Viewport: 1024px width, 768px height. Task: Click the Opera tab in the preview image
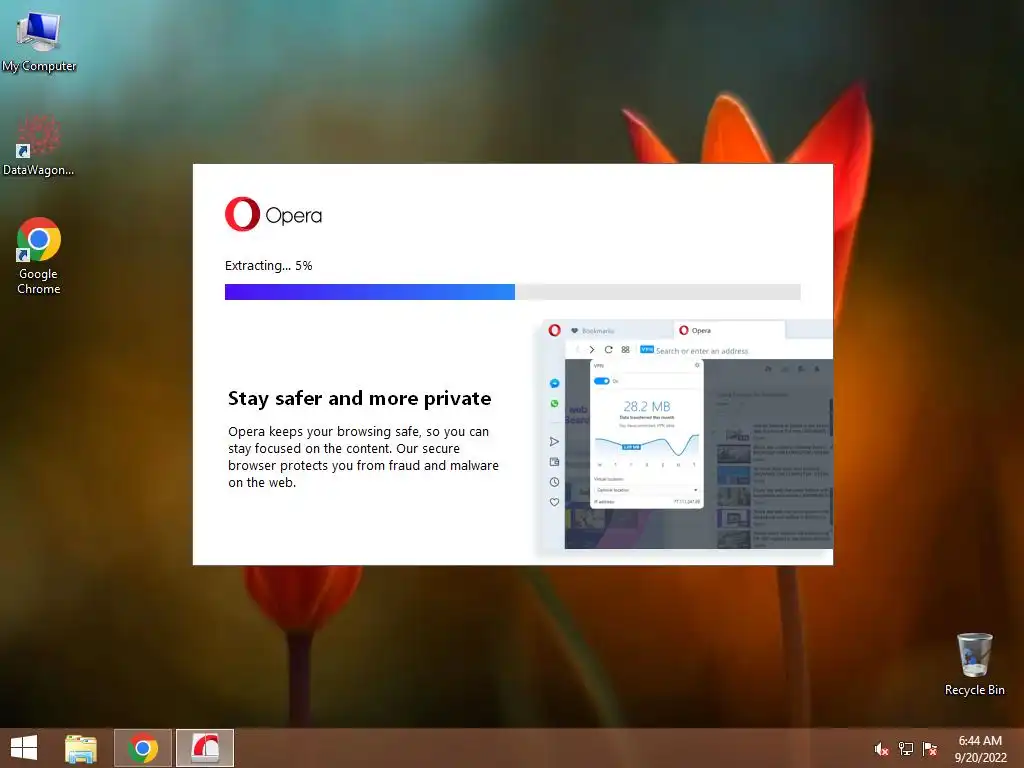coord(729,330)
